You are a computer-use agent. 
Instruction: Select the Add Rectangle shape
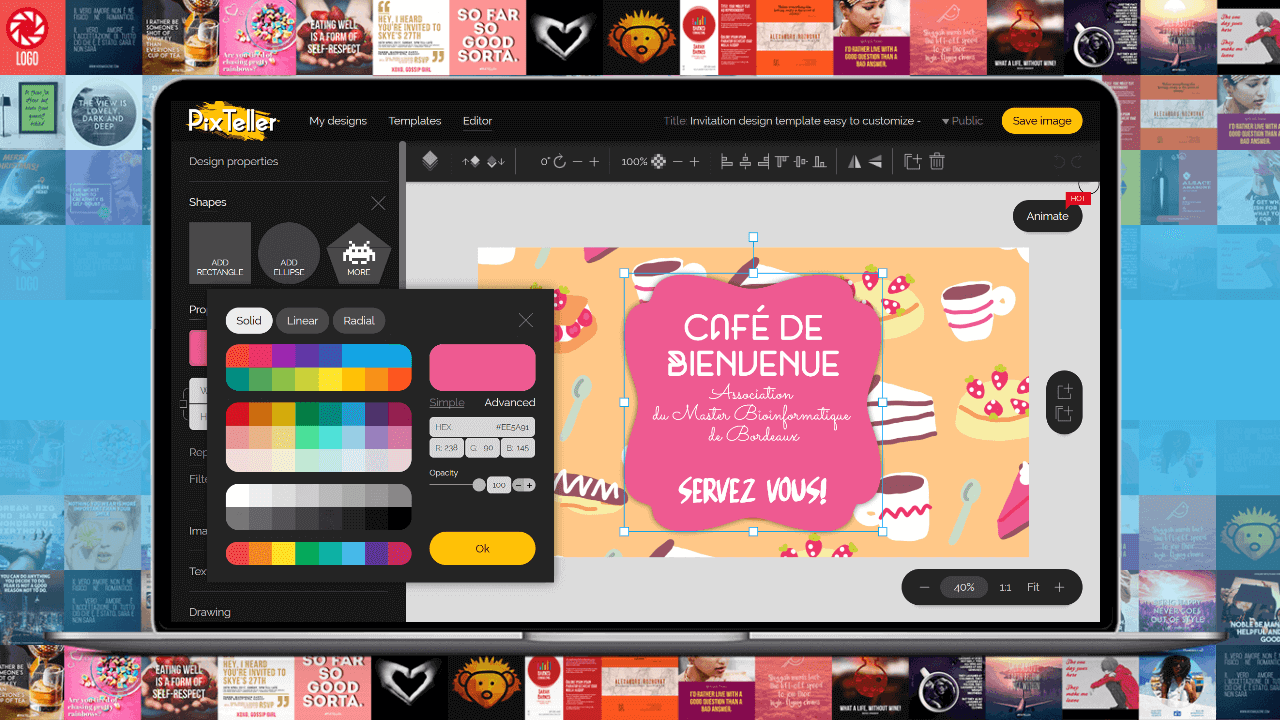click(x=219, y=252)
